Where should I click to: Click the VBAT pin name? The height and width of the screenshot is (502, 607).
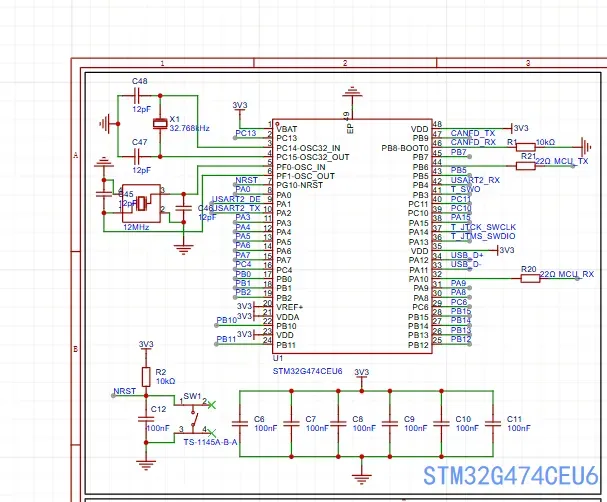[x=286, y=129]
